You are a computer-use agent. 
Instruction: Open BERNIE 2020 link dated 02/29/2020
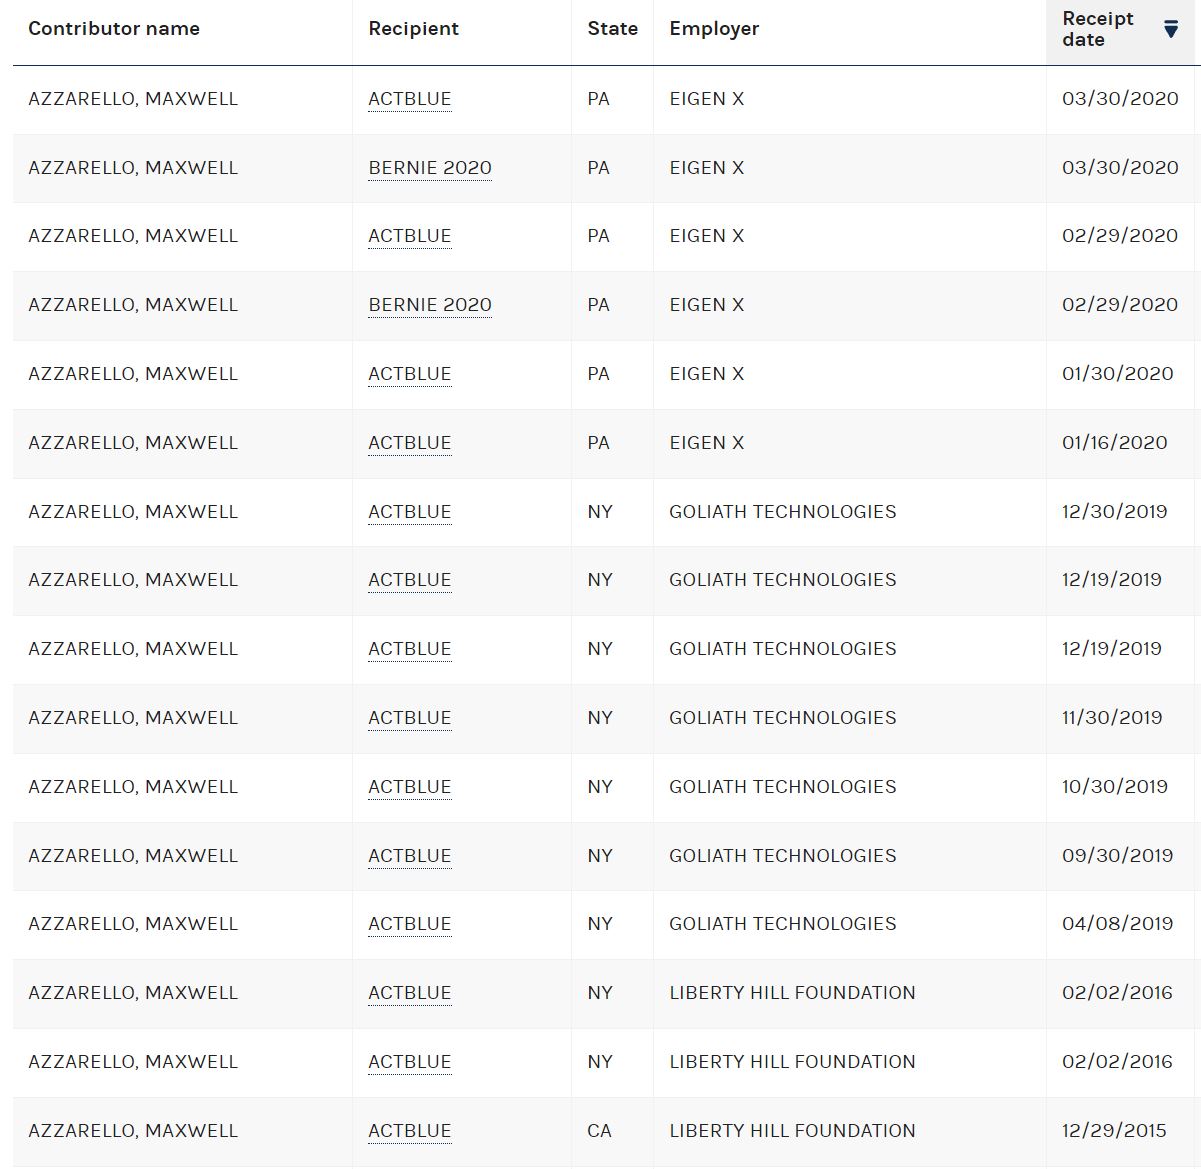(430, 305)
